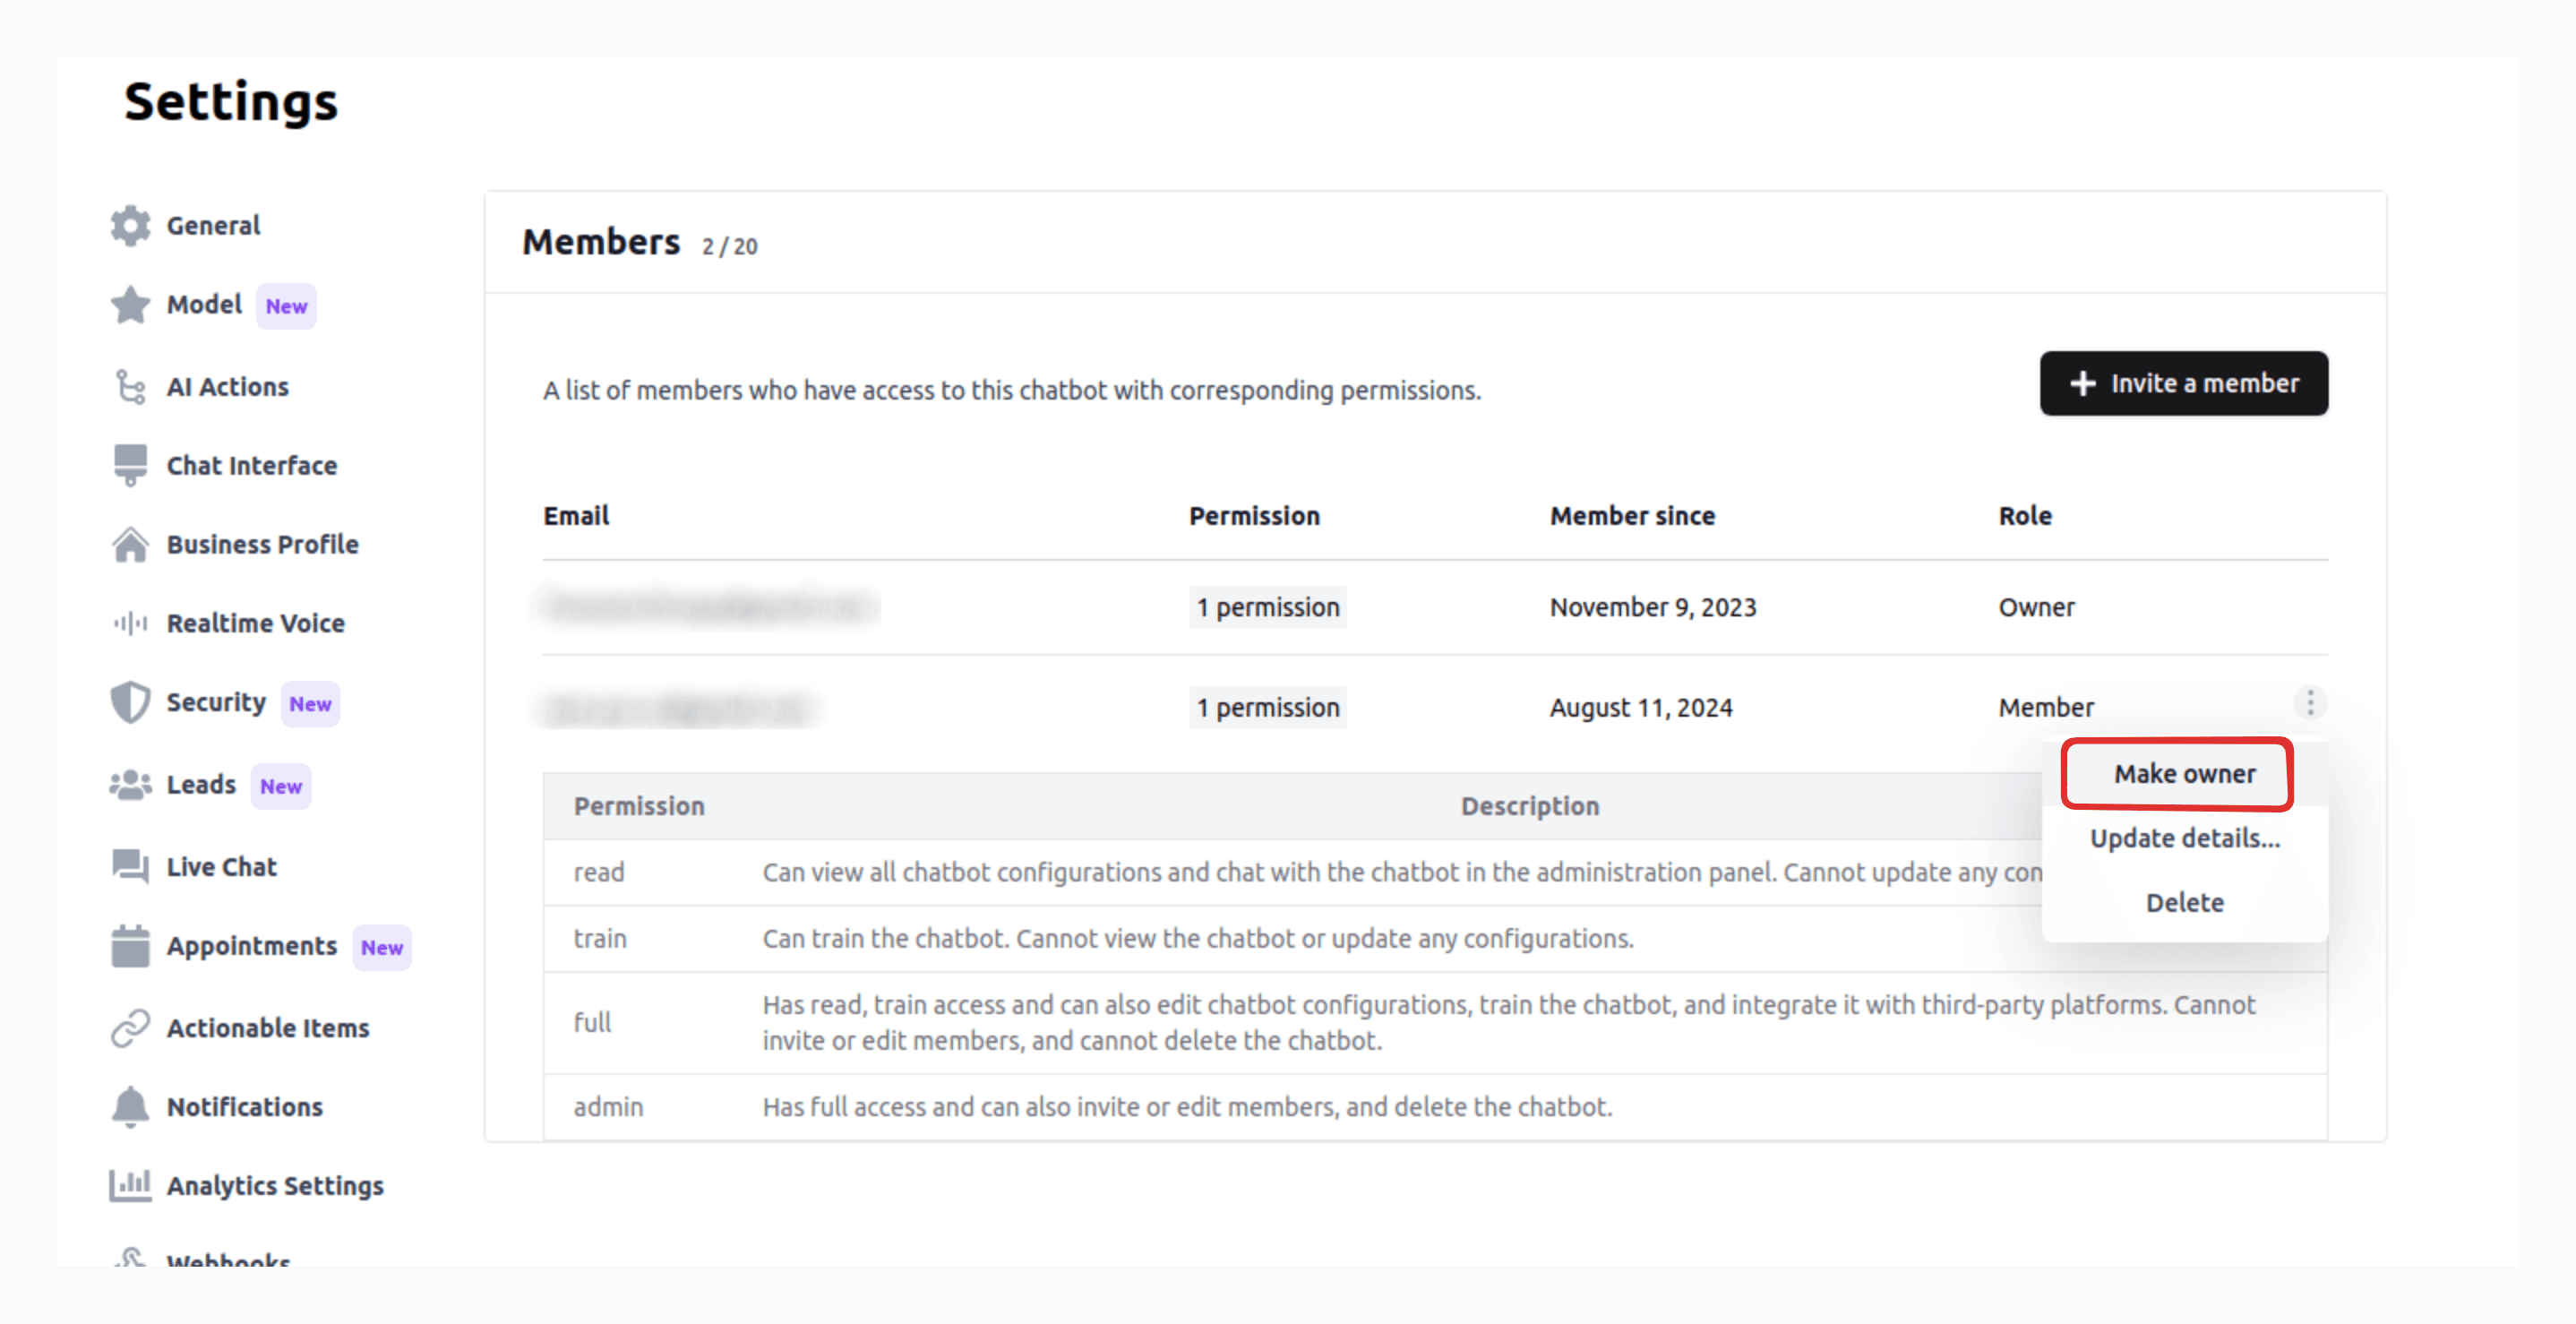Screen dimensions: 2576x1324
Task: Expand owner's 1 permission badge
Action: tap(1267, 608)
